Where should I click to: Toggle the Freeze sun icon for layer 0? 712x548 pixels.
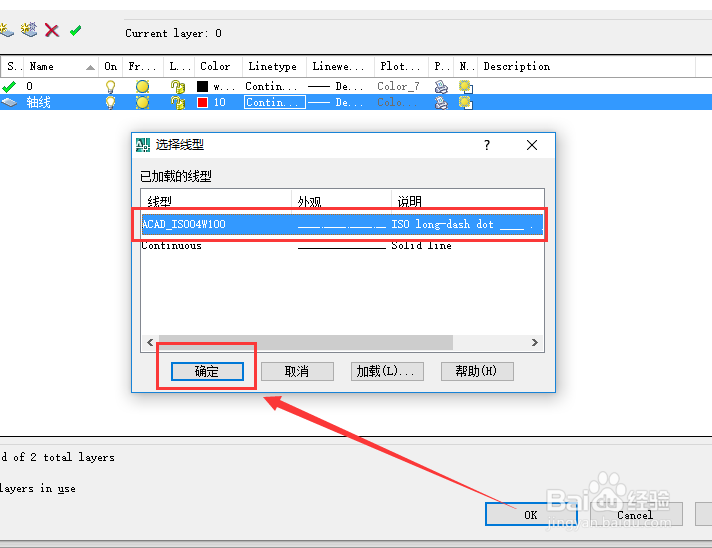143,86
